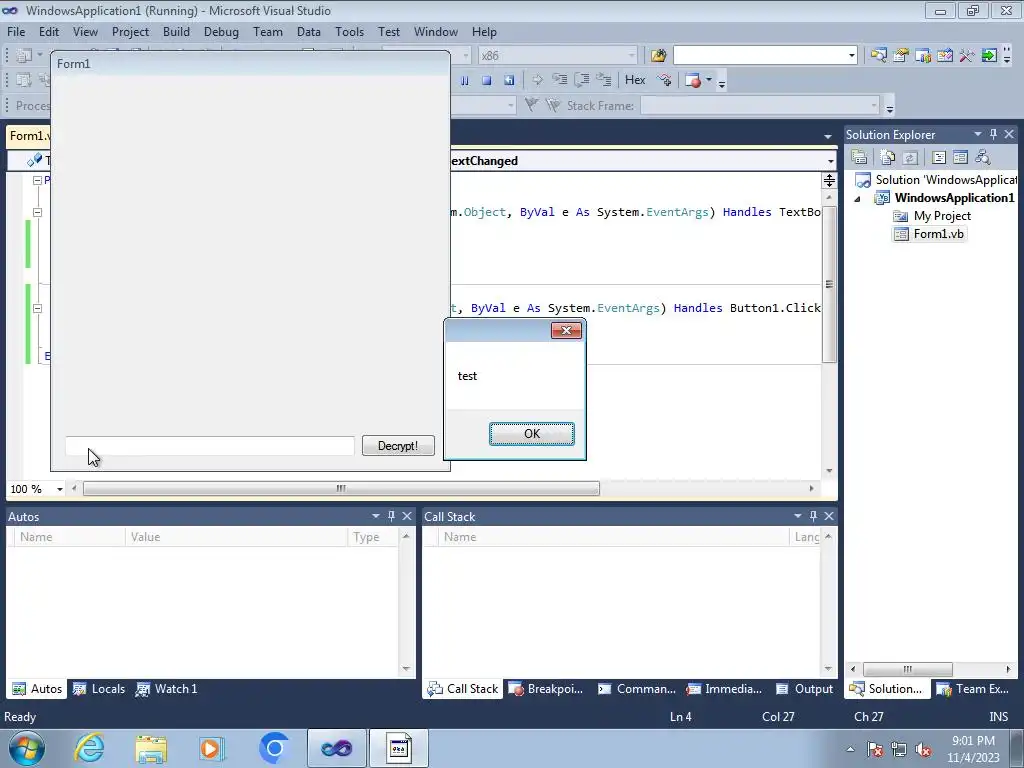Open the search combo box dropdown arrow

[x=852, y=56]
